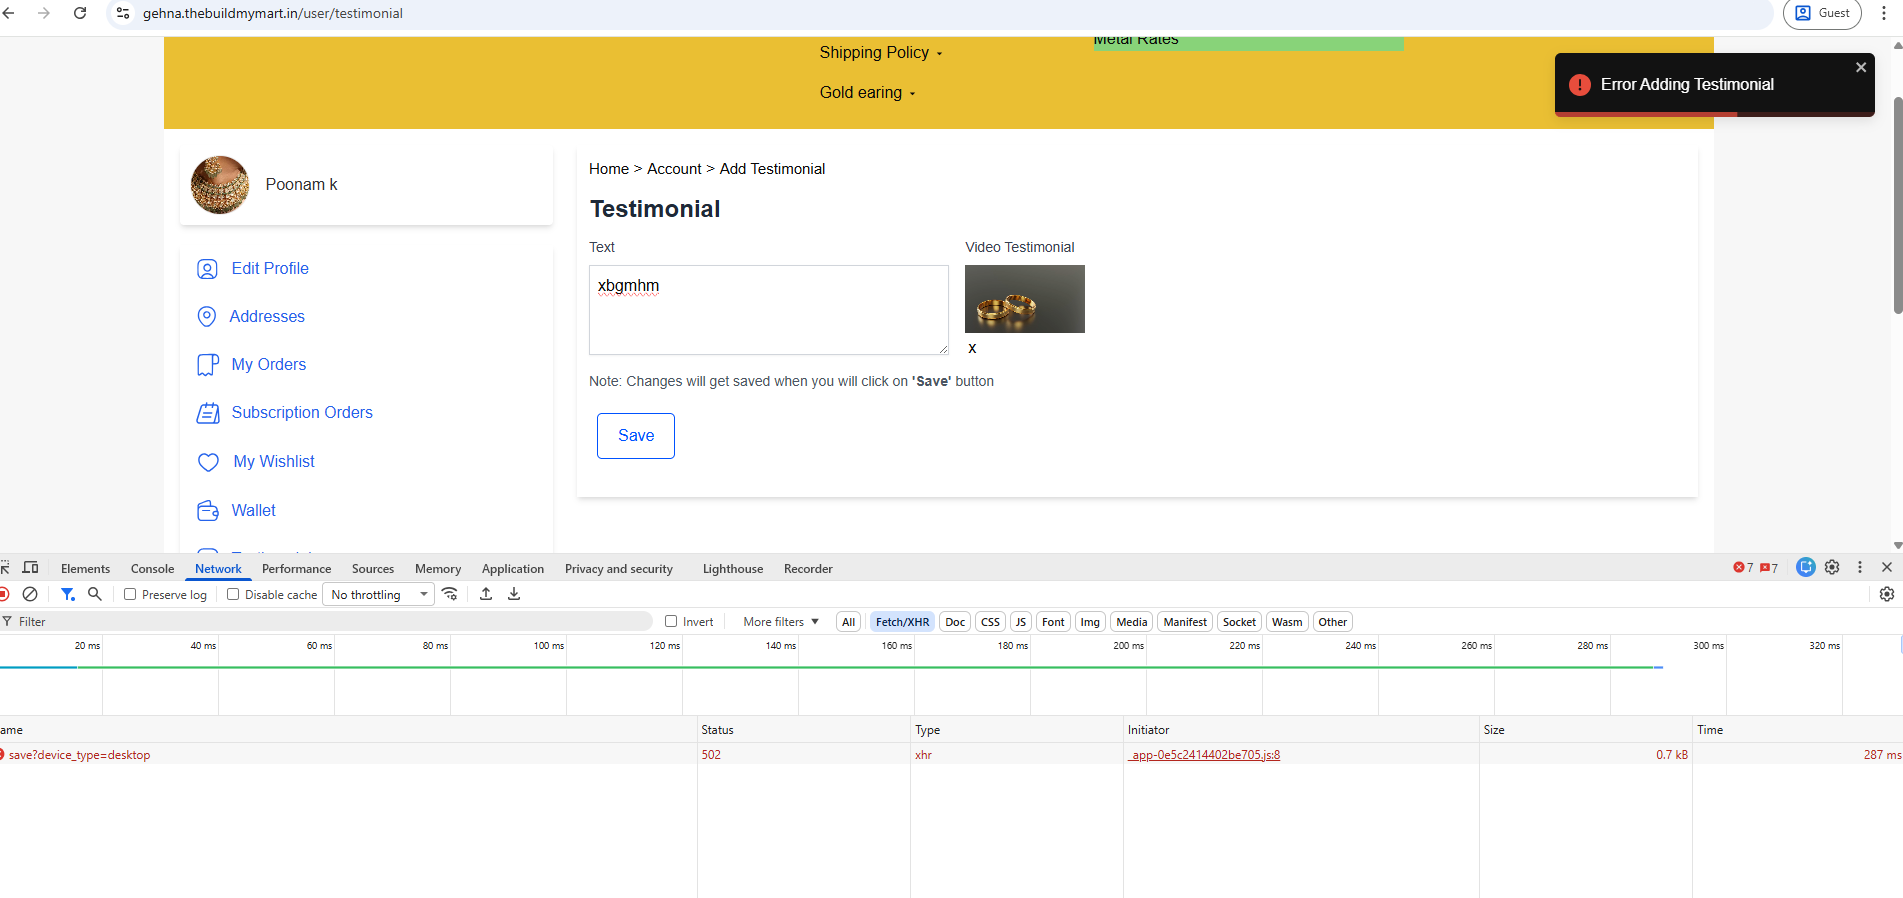Open the More filters dropdown

click(x=781, y=621)
